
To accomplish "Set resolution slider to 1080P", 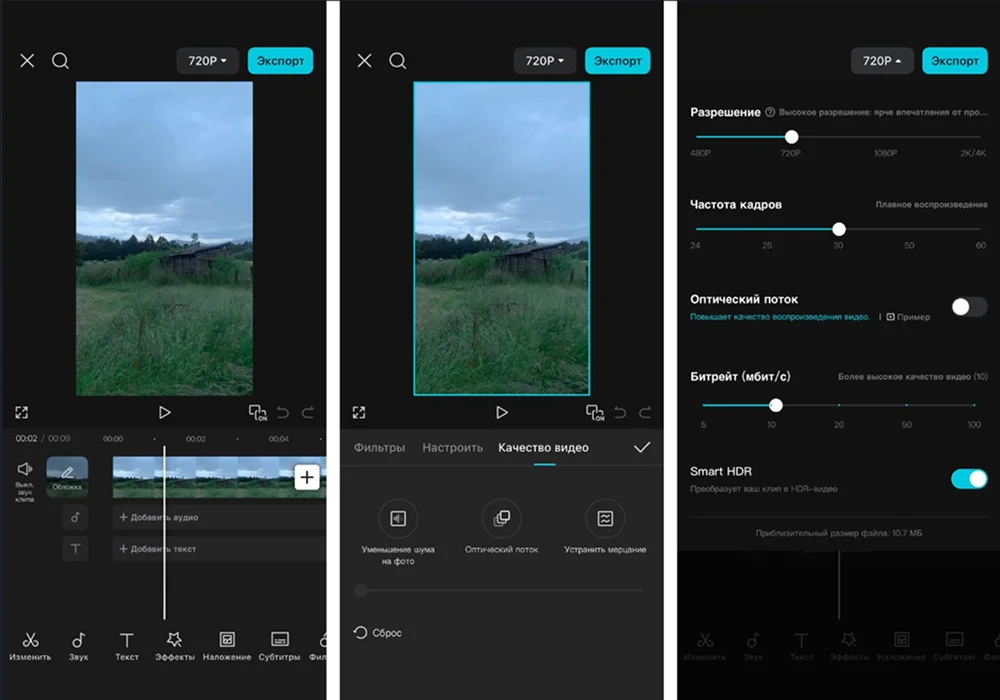I will pyautogui.click(x=885, y=136).
